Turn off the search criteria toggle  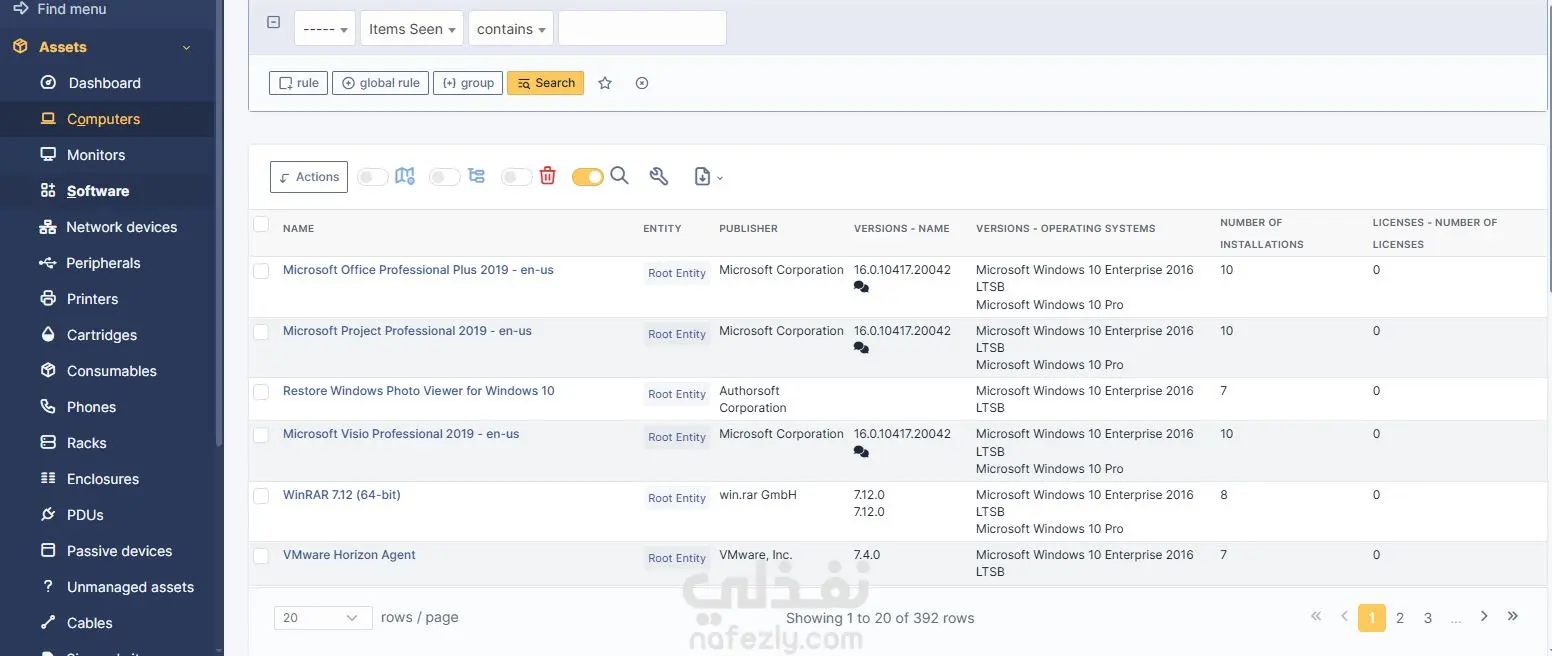coord(588,177)
